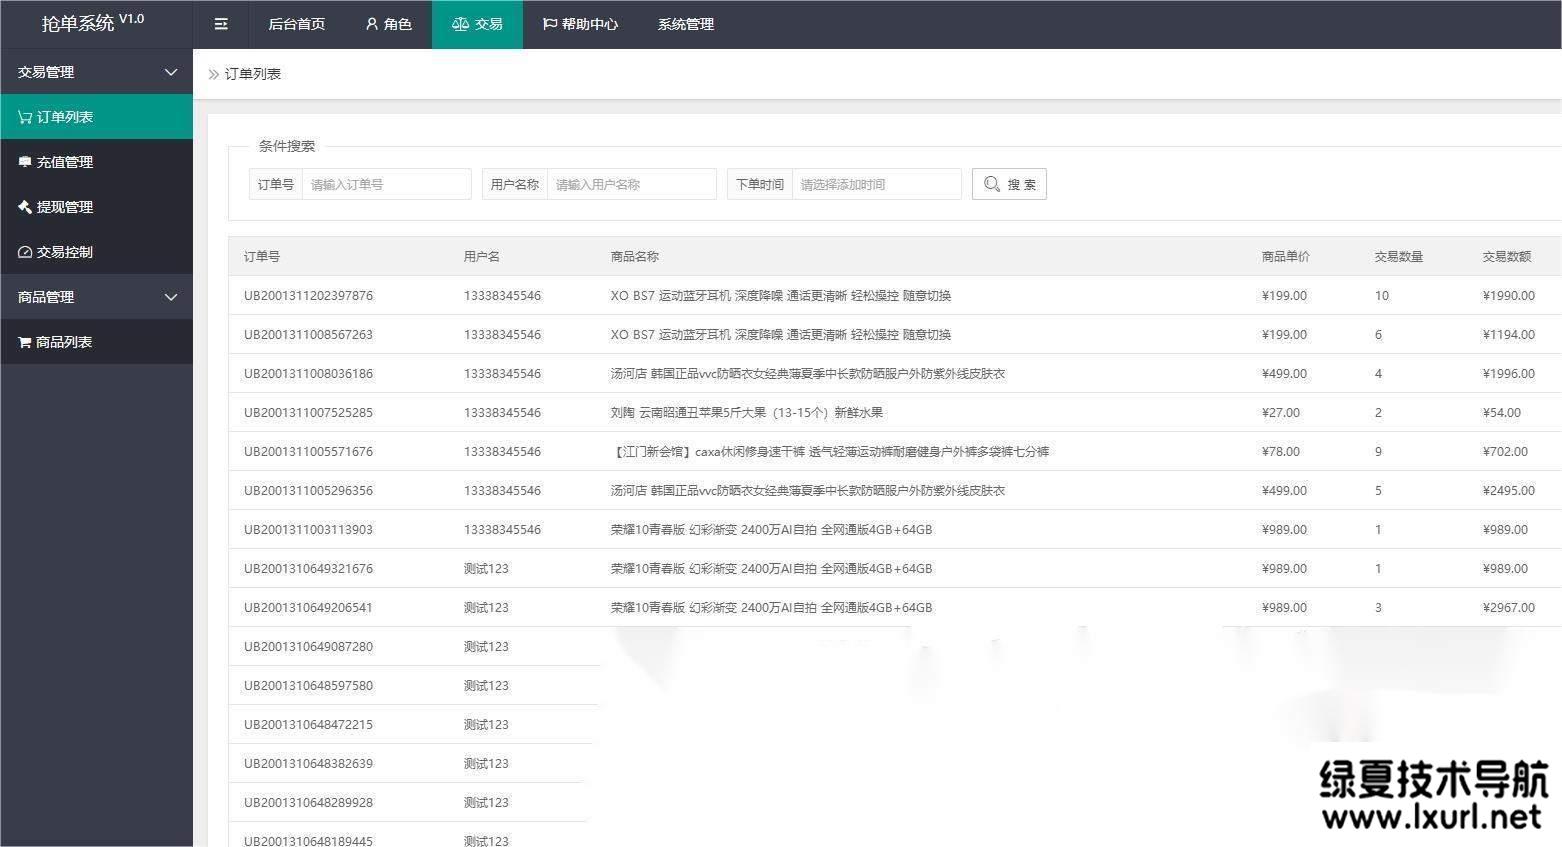Click the 用户名 column header
This screenshot has height=847, width=1562.
tap(482, 257)
